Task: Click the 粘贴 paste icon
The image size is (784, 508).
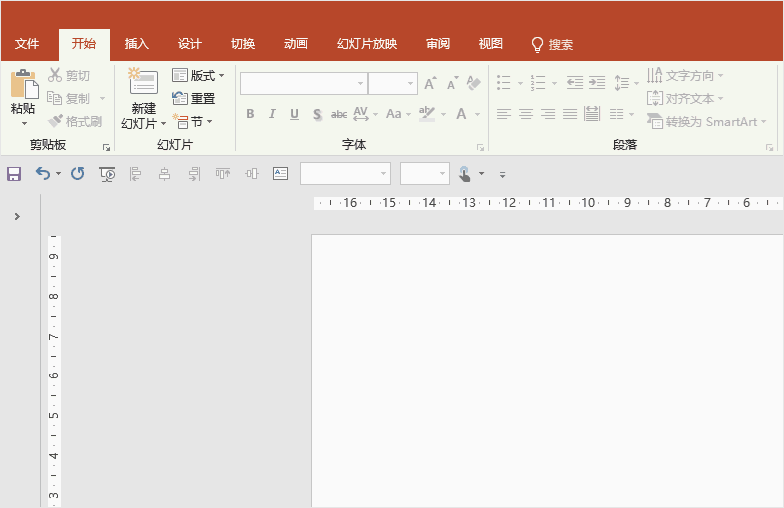Action: (24, 84)
